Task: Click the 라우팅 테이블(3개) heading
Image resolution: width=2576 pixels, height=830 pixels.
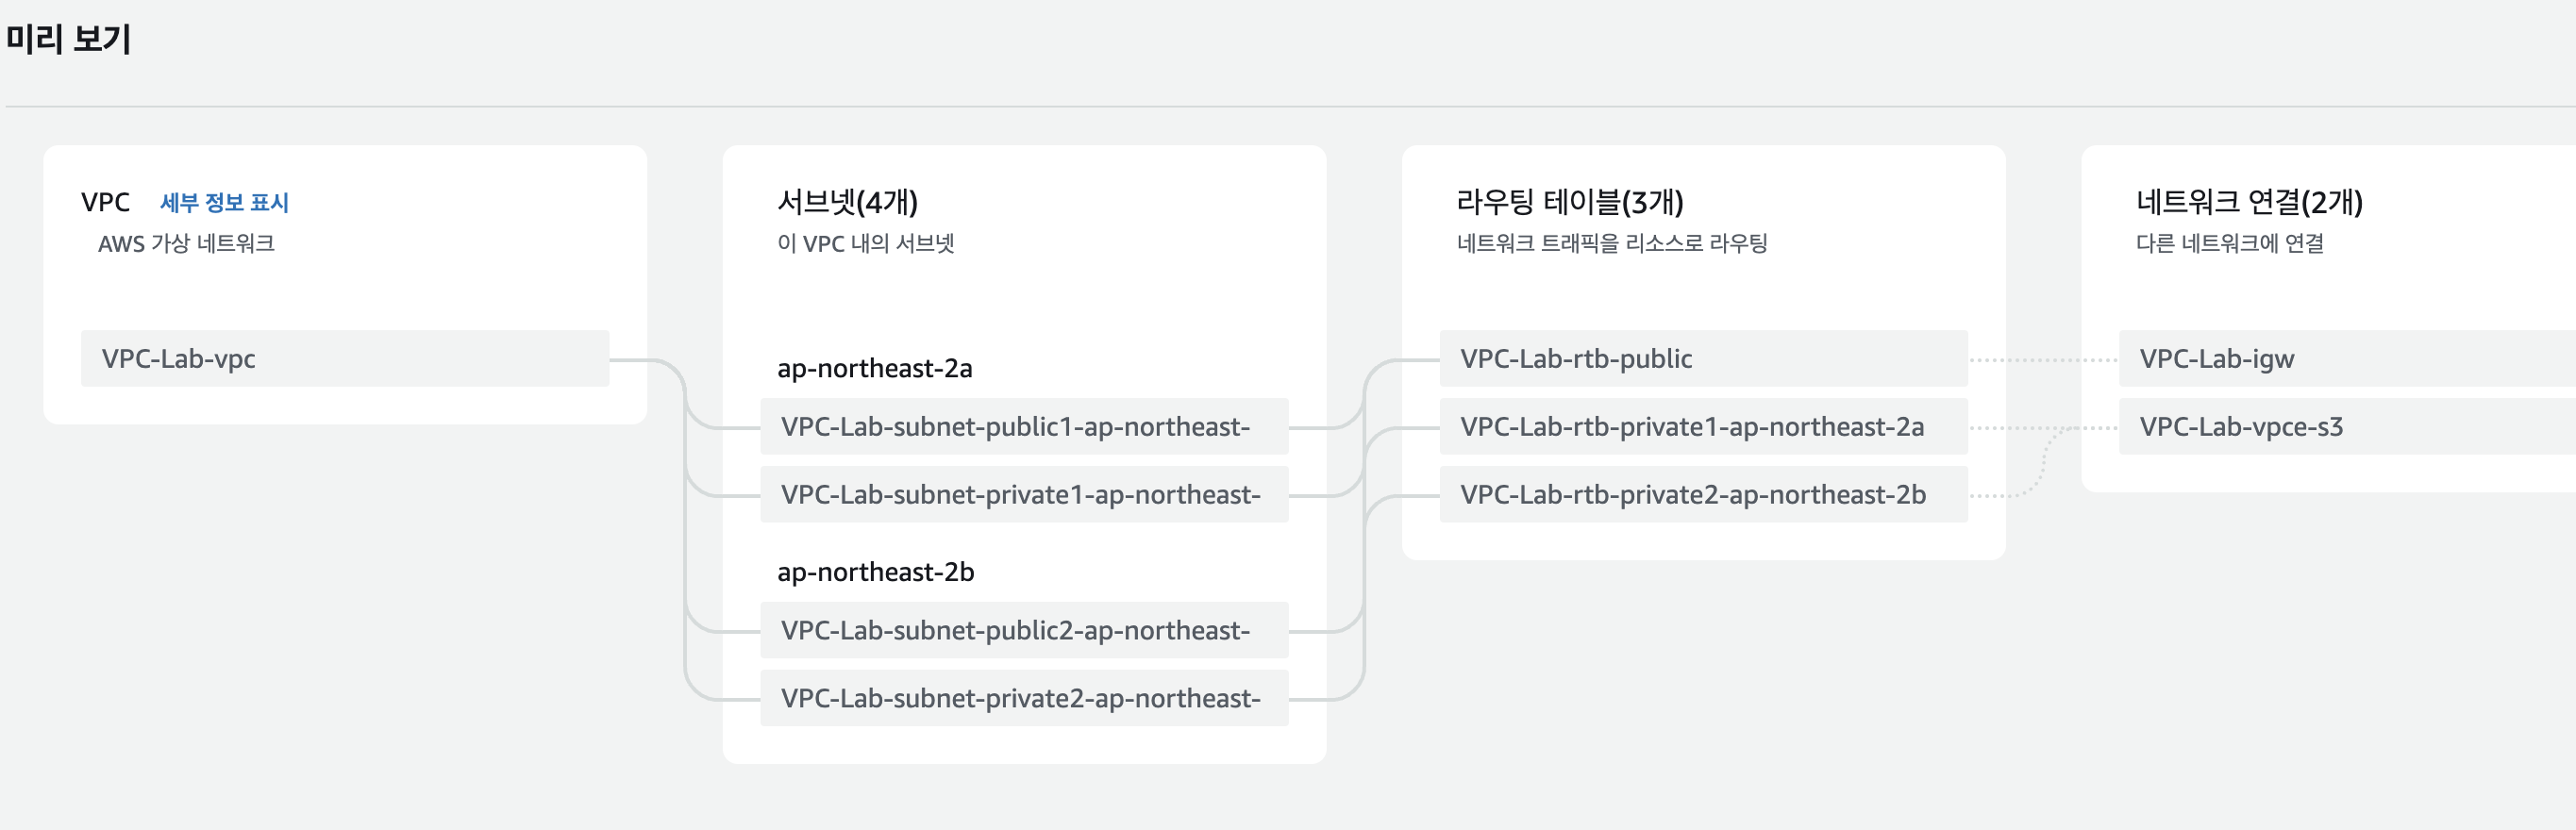Action: 1569,202
